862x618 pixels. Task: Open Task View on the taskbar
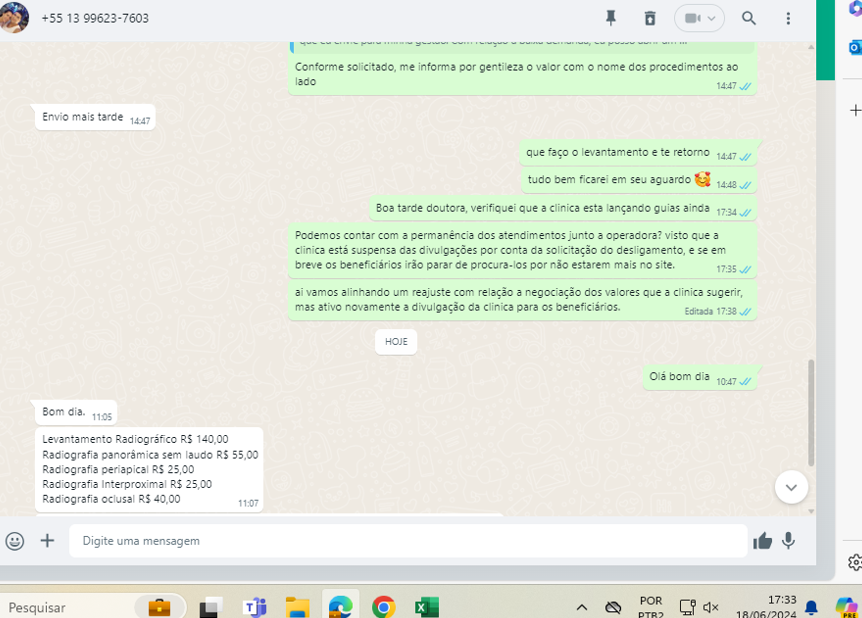tap(211, 608)
